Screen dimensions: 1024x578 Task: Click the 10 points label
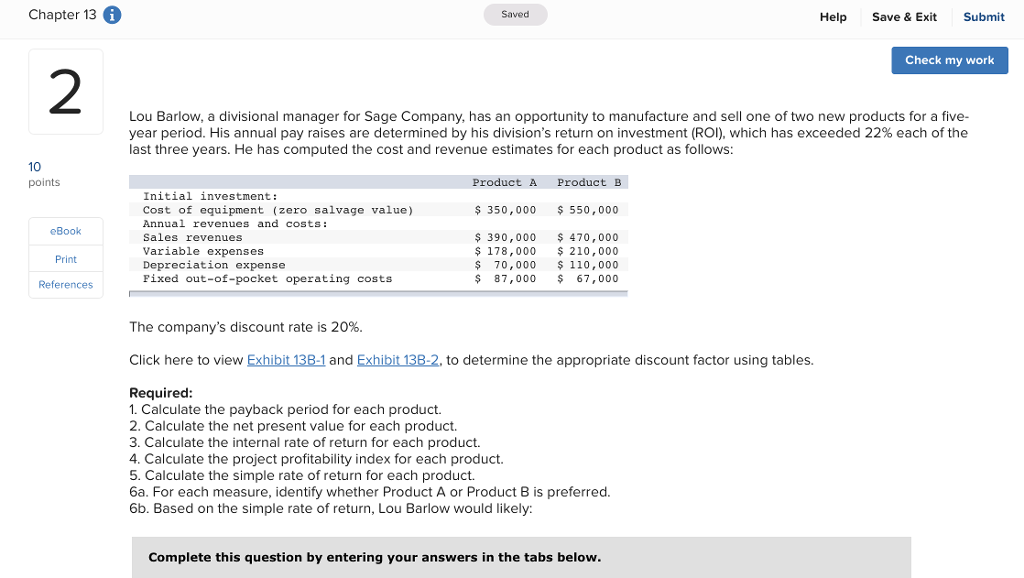[43, 174]
